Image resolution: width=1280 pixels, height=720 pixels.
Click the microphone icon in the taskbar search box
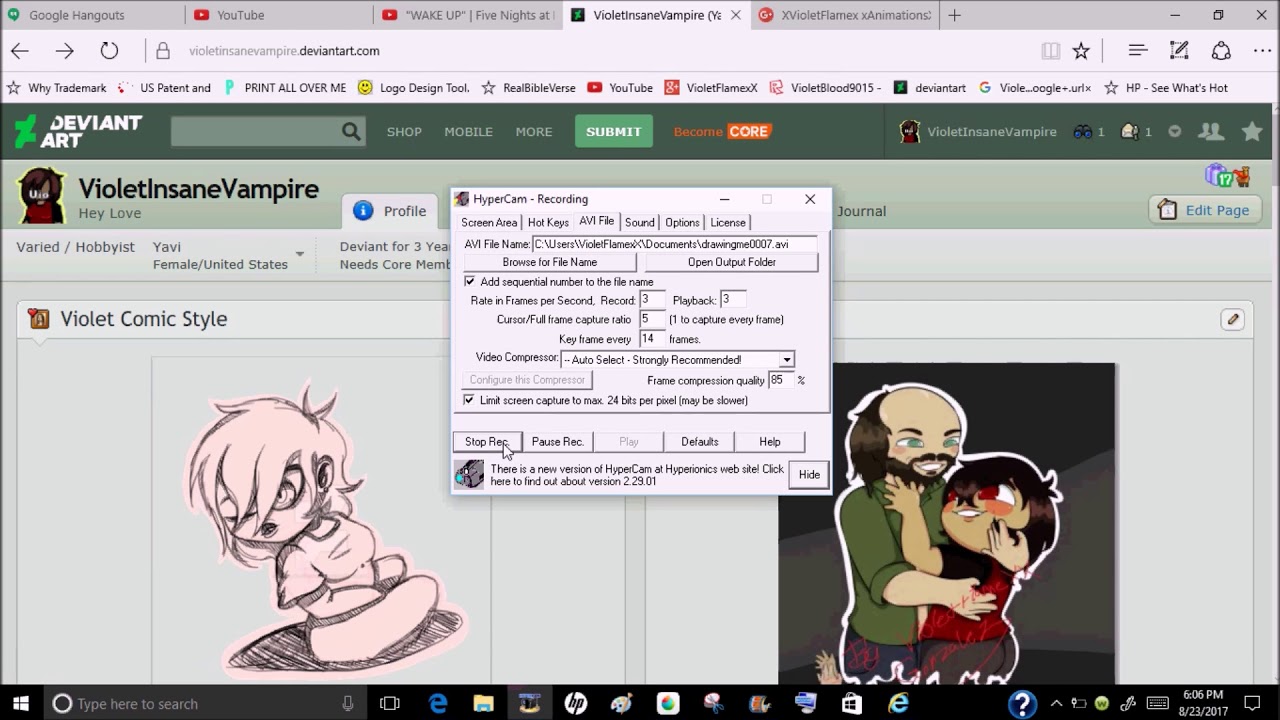click(x=348, y=704)
